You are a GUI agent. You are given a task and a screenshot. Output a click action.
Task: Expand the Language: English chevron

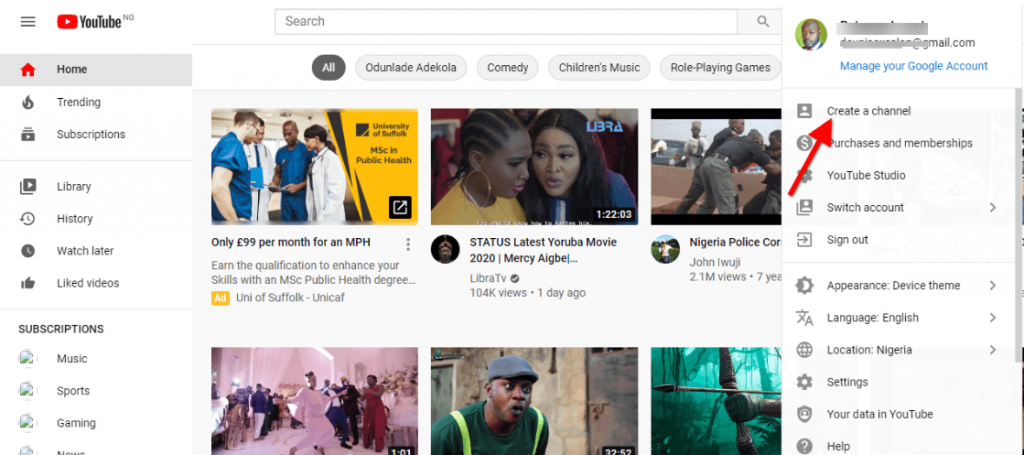(992, 318)
